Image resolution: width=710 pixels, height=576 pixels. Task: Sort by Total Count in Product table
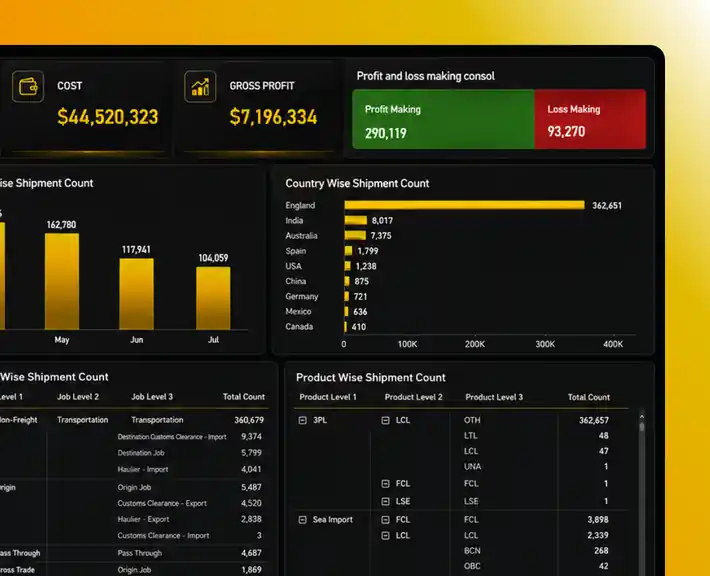pos(589,397)
